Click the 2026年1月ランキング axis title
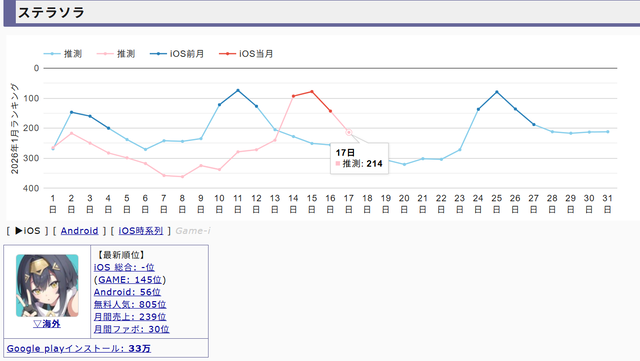The height and width of the screenshot is (361, 640). 14,128
